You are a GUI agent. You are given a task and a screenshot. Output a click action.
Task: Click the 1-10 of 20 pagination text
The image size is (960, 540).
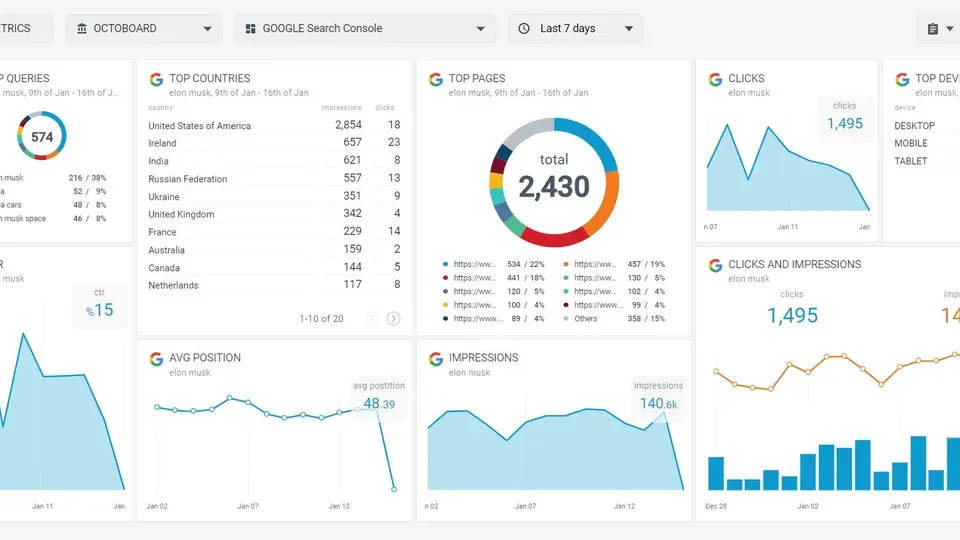click(x=321, y=318)
